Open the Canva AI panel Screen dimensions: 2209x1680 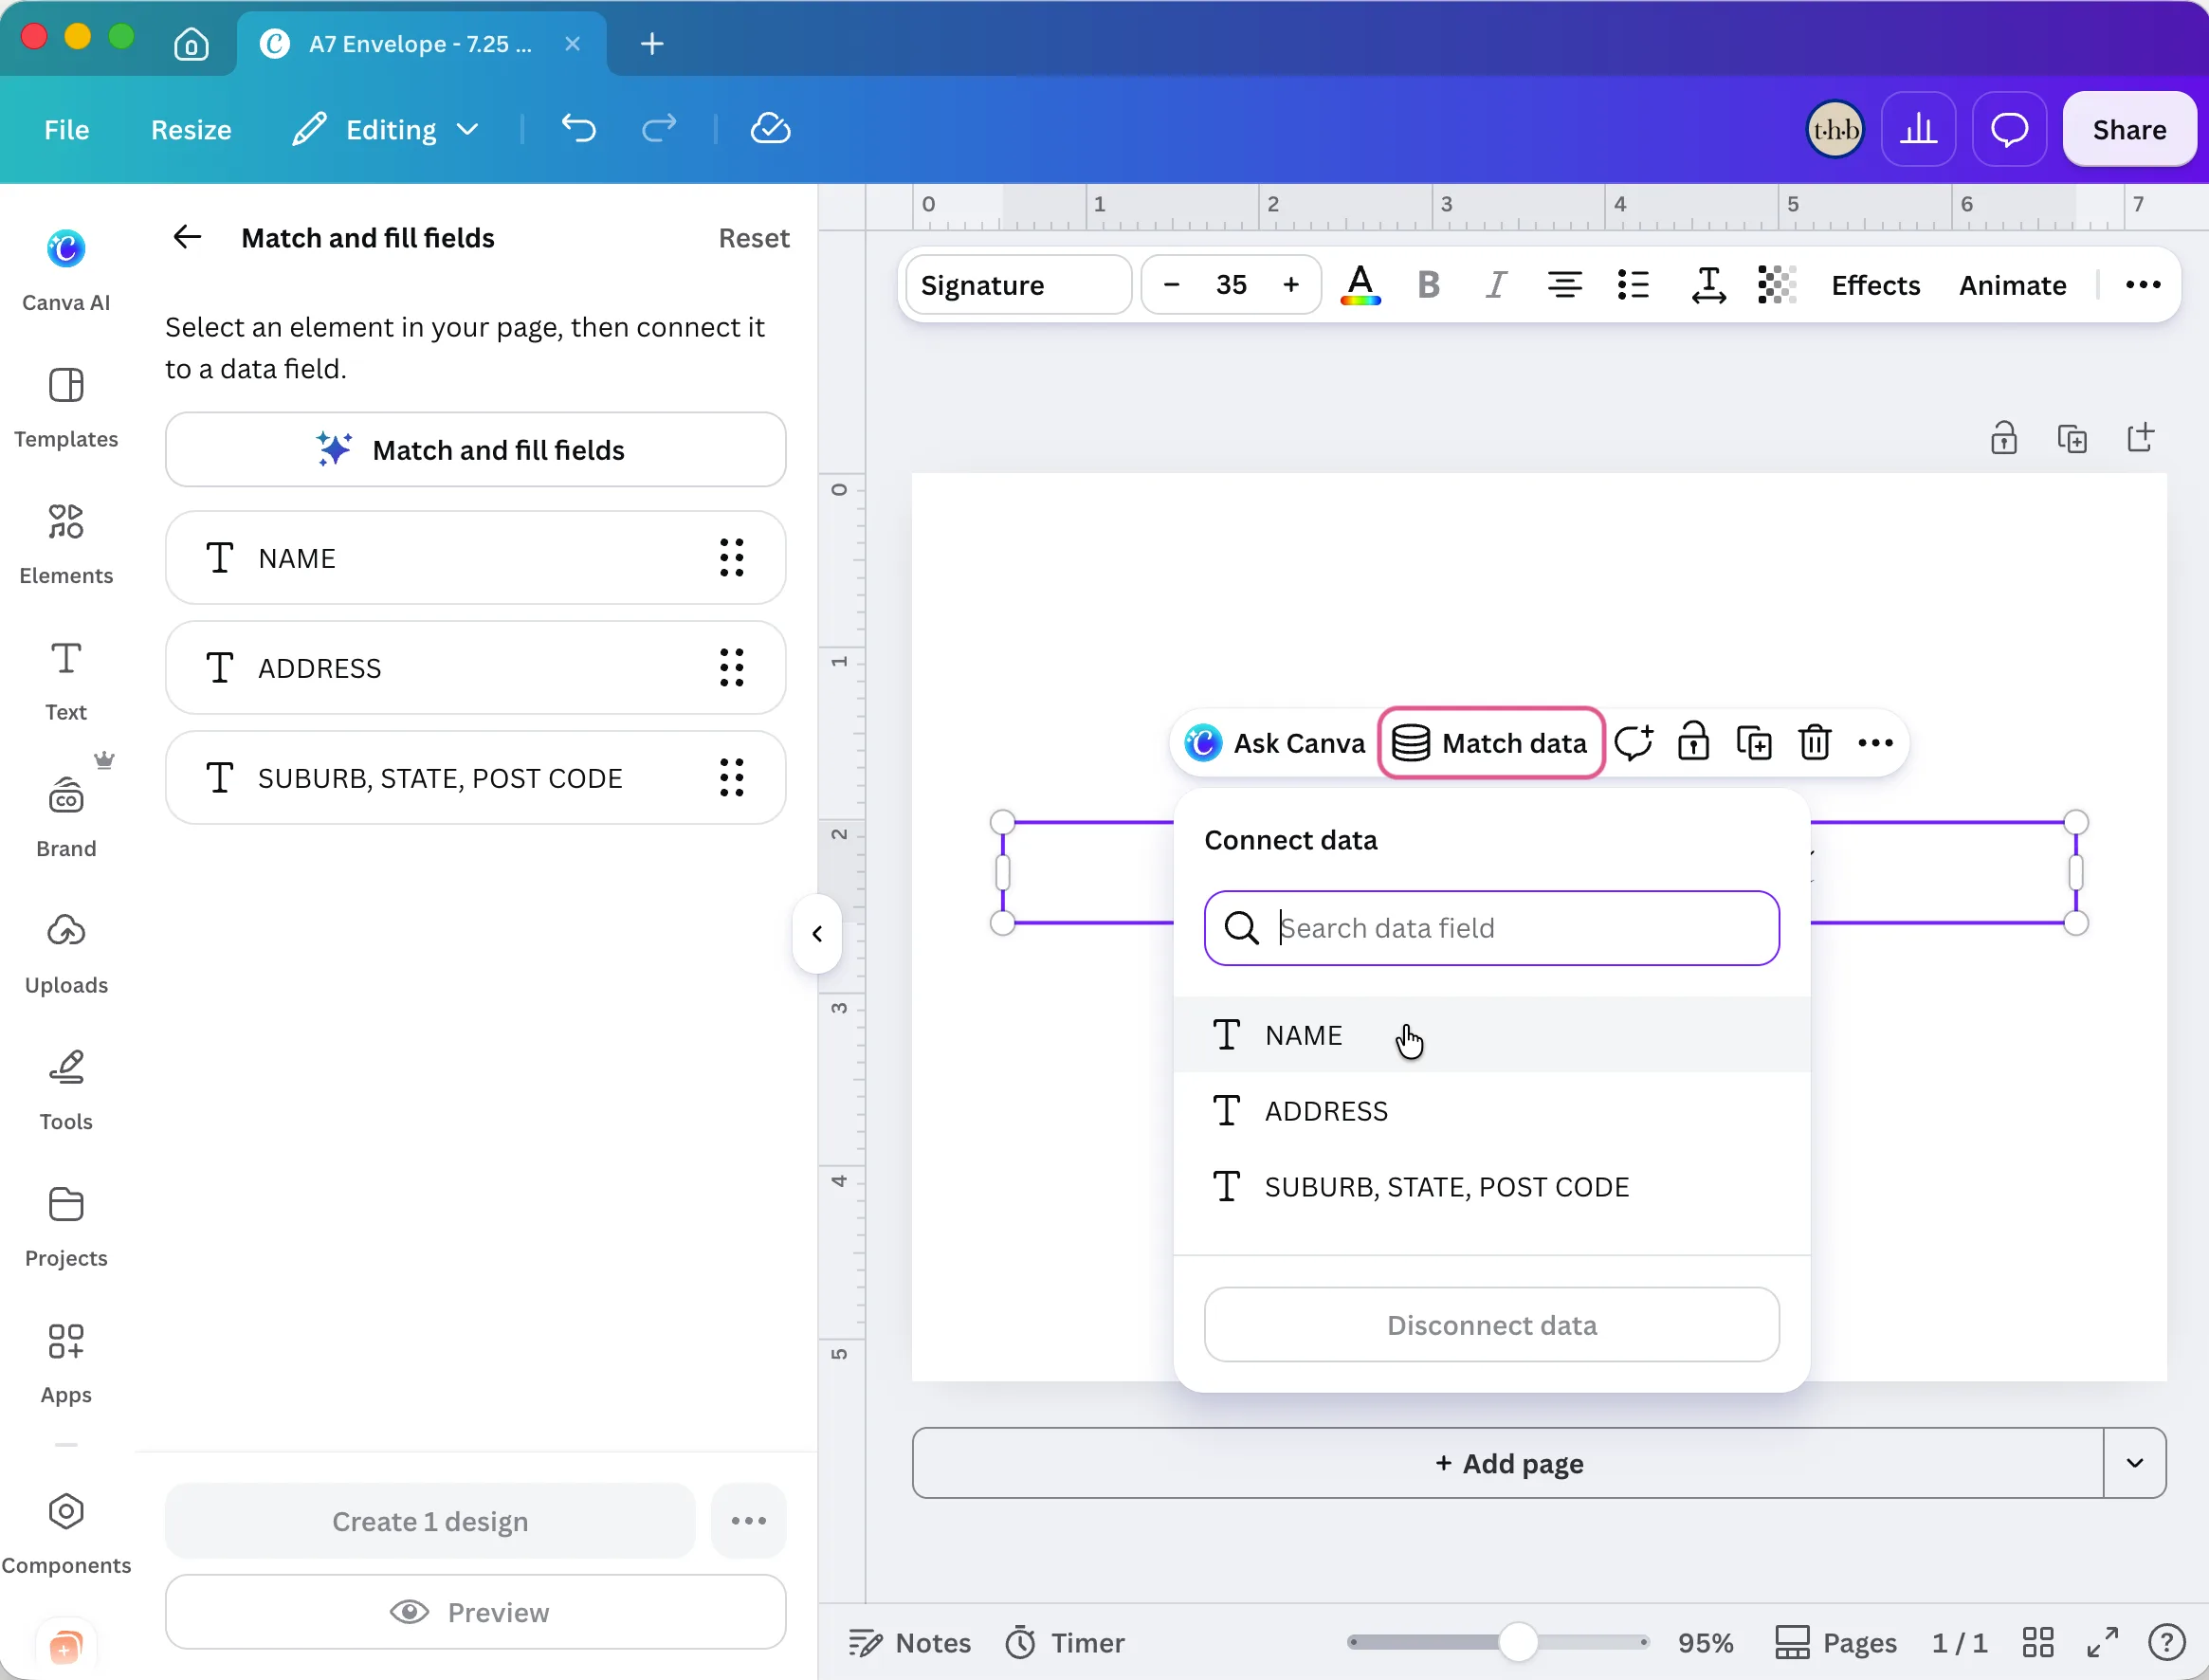[66, 270]
